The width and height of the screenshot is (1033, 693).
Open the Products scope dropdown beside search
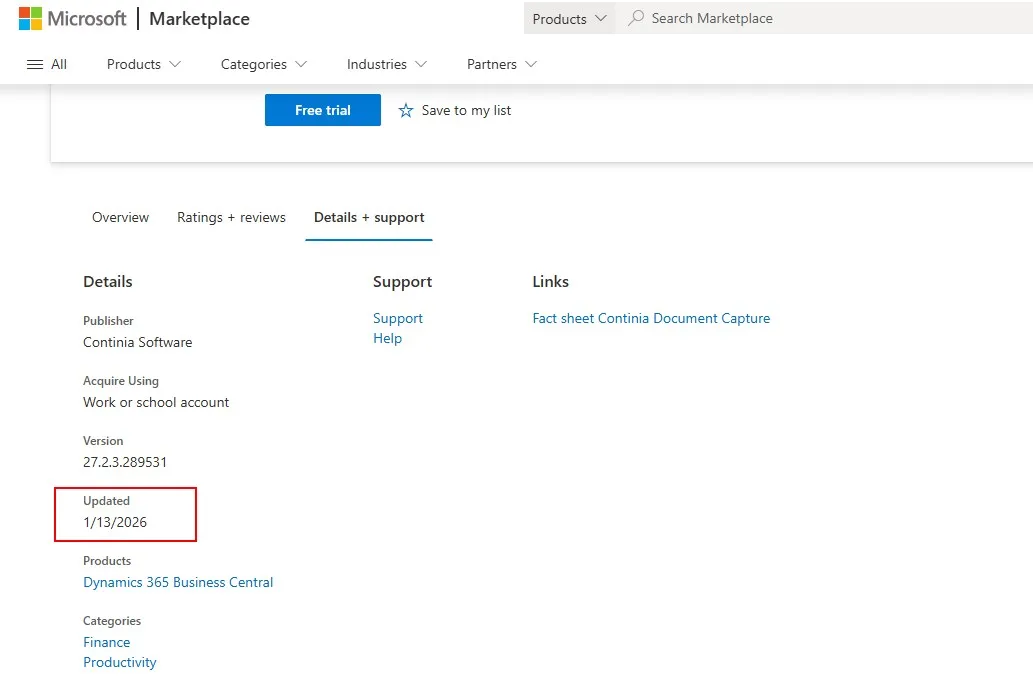tap(569, 18)
